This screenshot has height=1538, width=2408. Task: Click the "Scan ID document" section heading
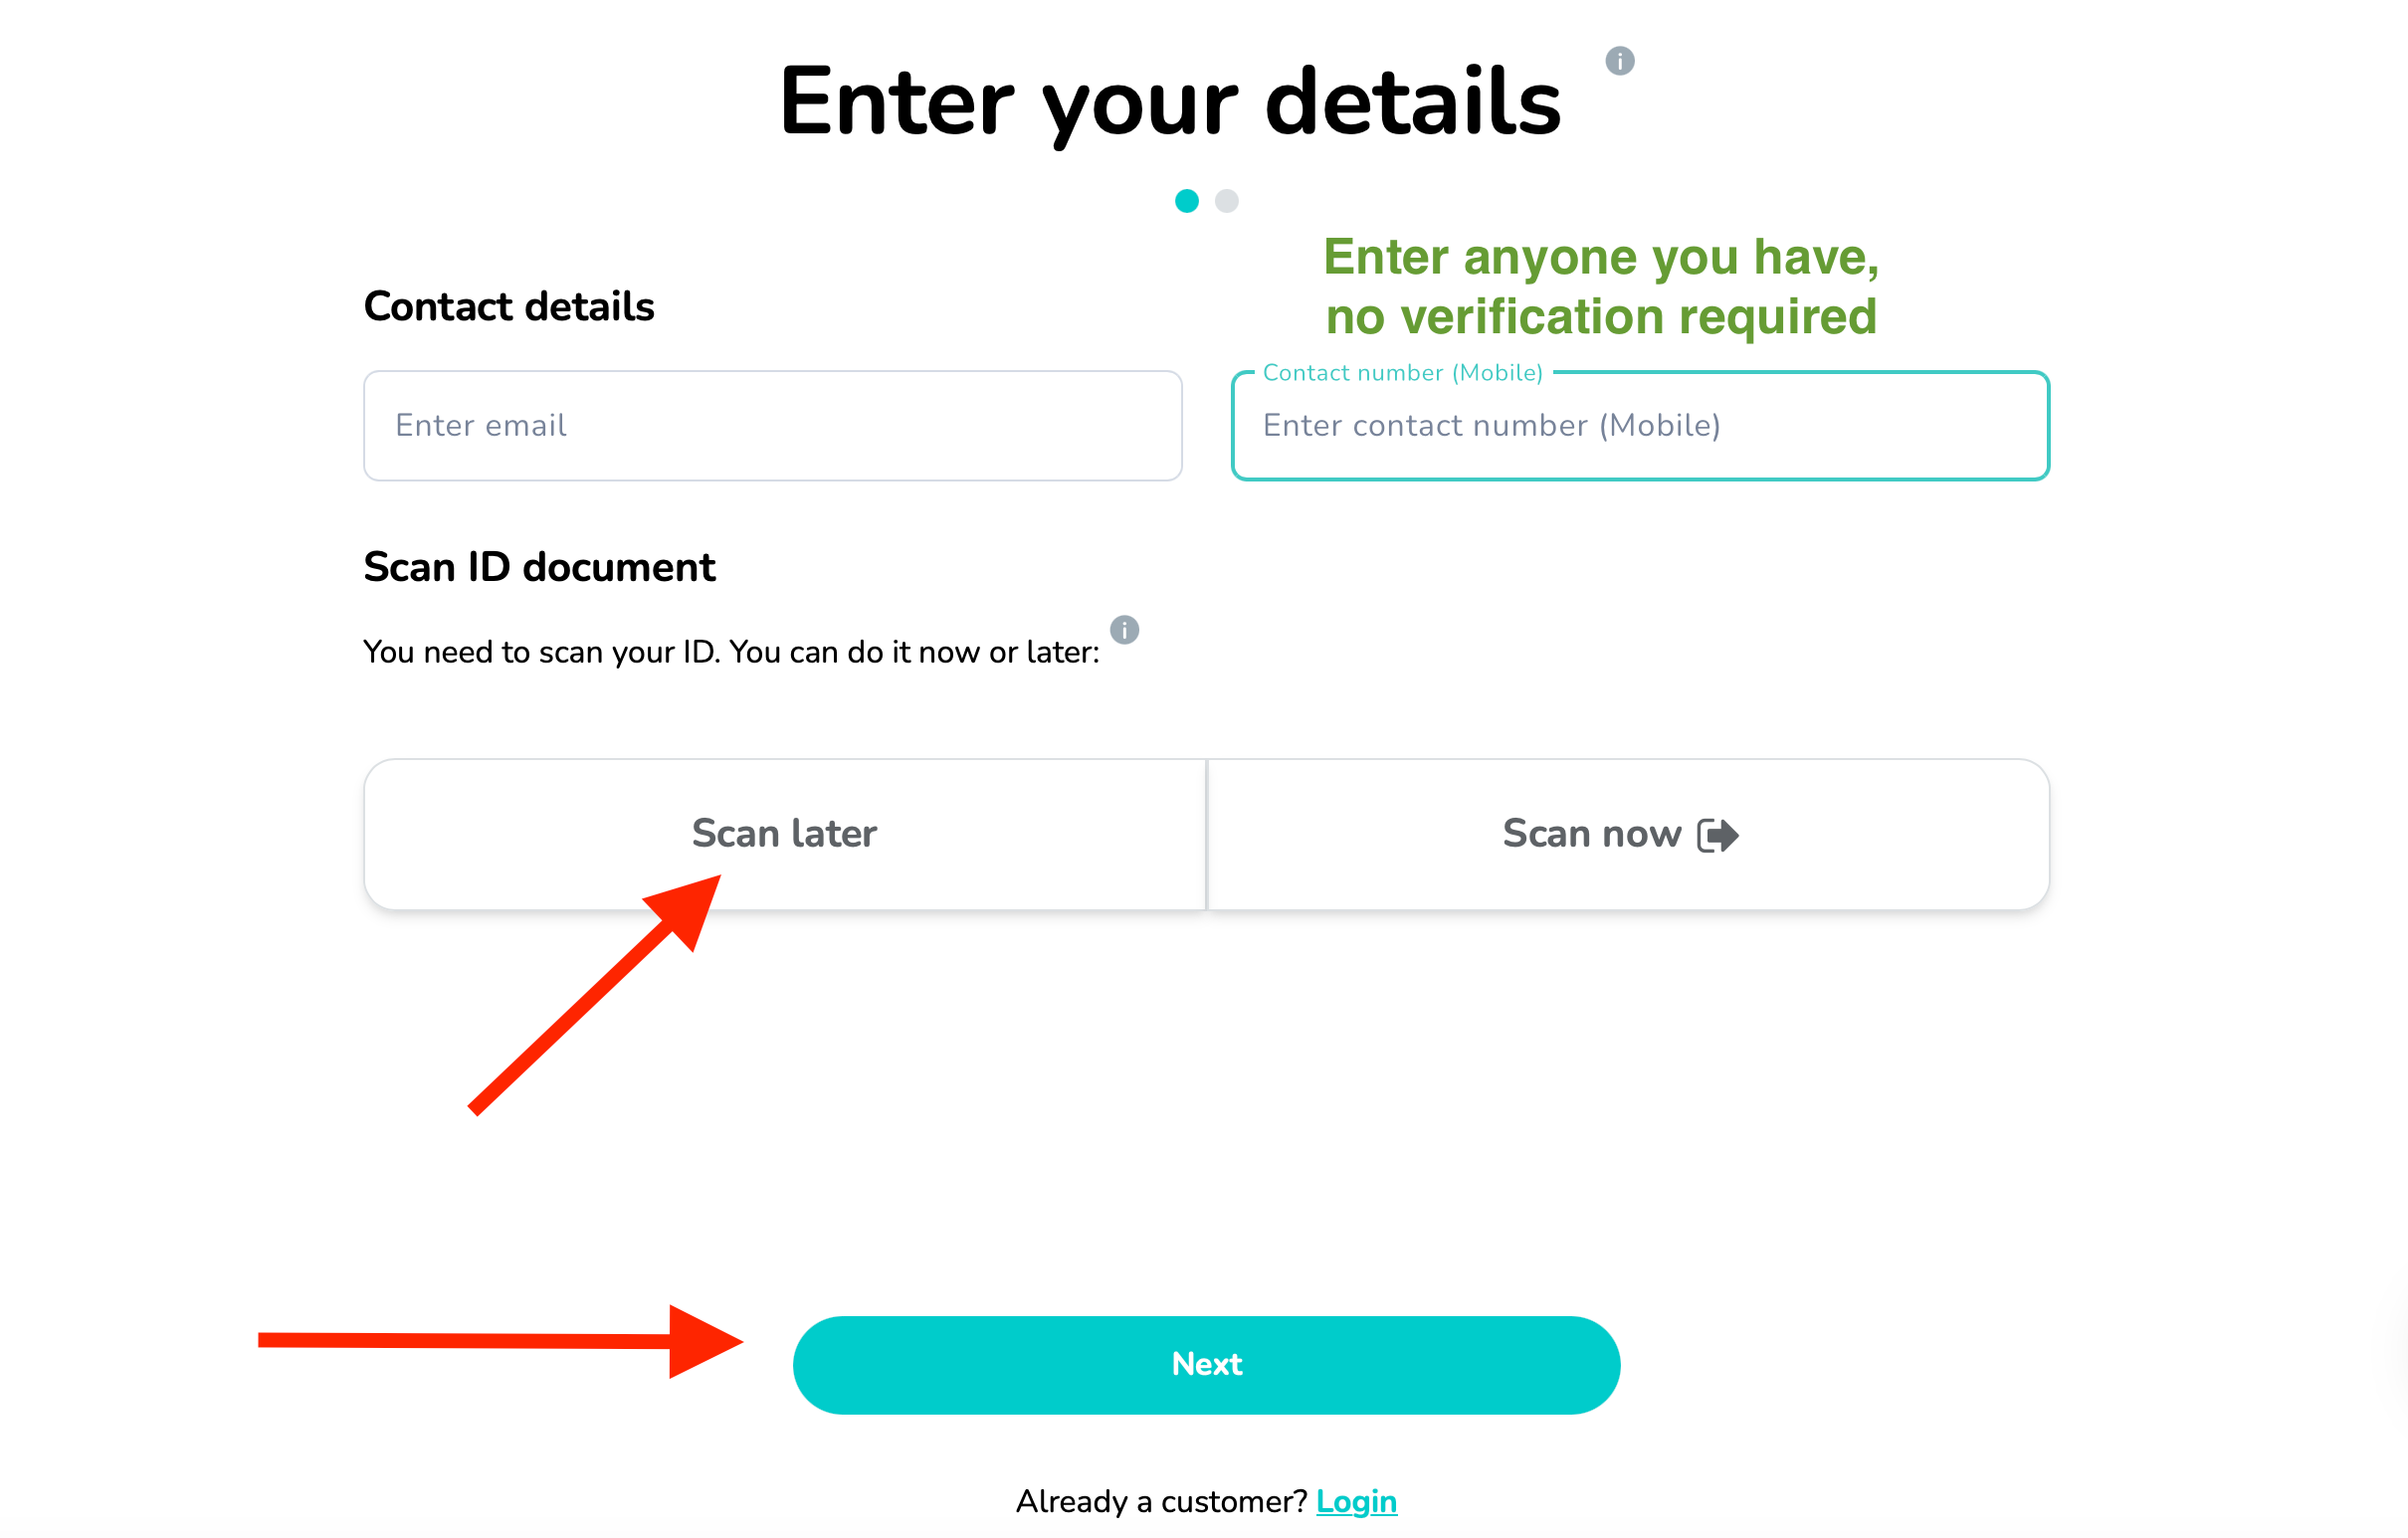[x=539, y=567]
